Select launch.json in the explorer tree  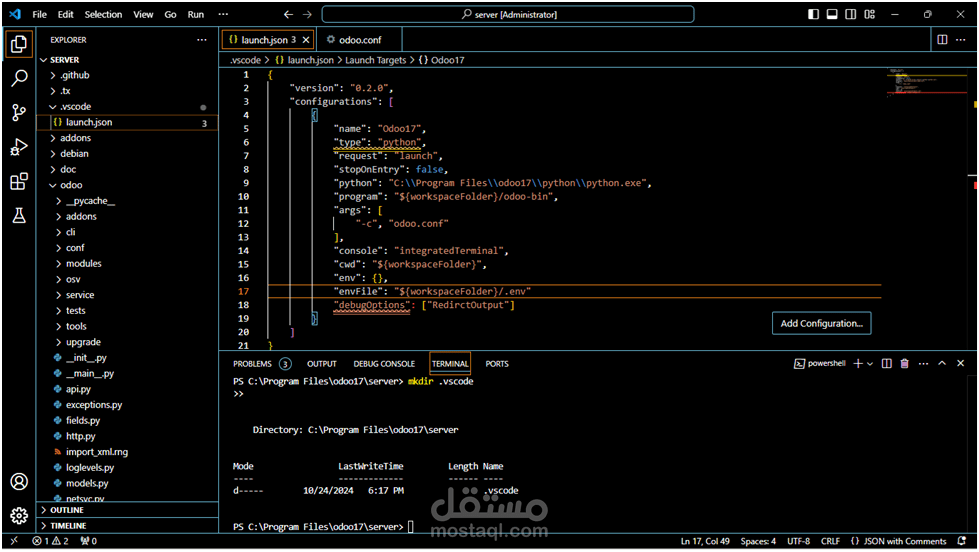coord(127,122)
